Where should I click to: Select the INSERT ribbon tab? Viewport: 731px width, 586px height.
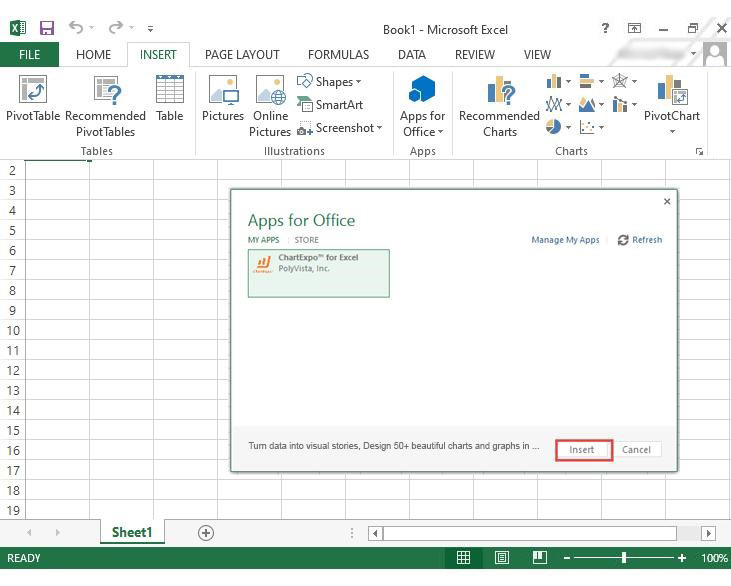158,55
